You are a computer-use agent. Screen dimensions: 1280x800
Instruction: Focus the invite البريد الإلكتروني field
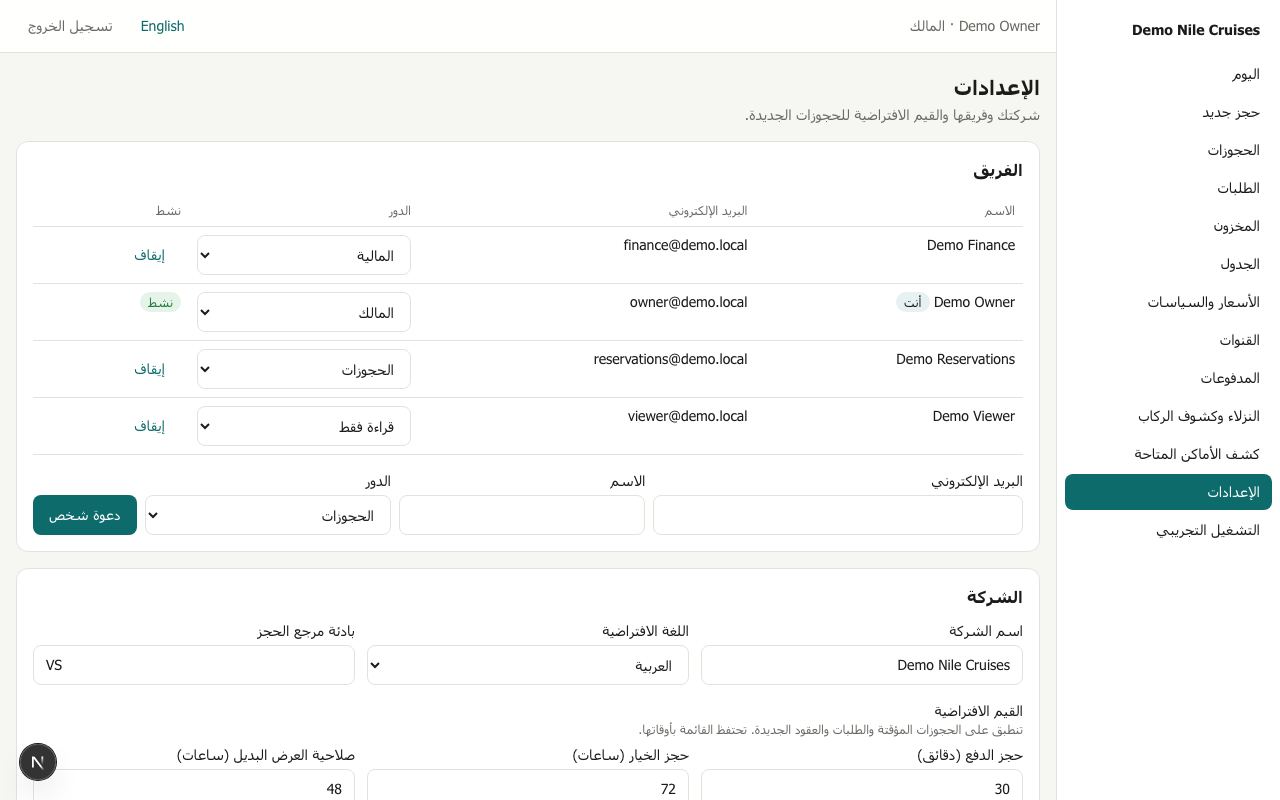coord(838,515)
